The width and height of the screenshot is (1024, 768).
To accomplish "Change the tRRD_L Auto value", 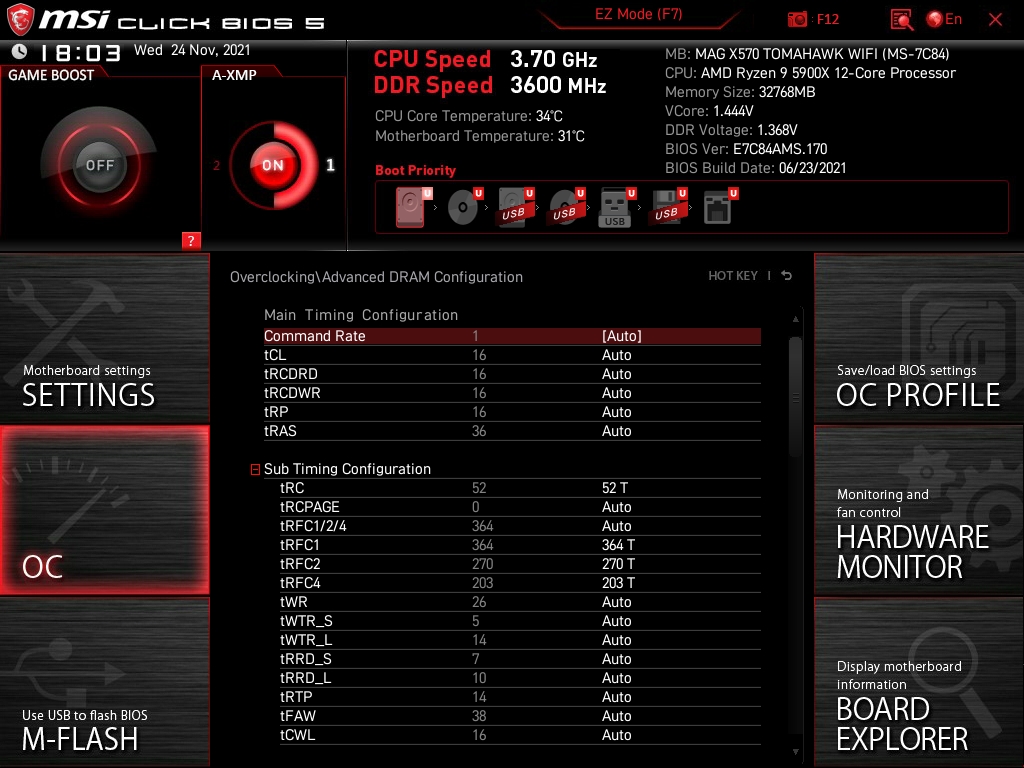I will click(616, 678).
